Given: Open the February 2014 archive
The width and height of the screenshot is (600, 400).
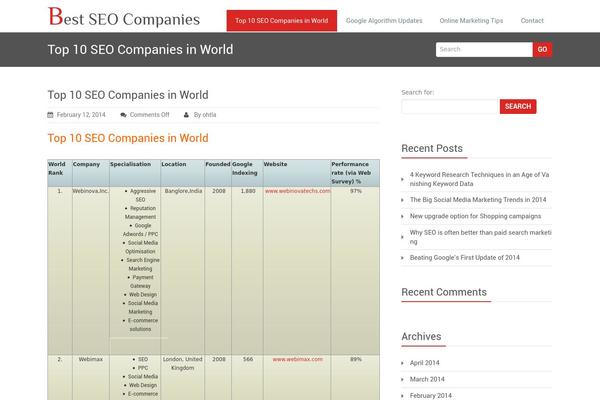Looking at the screenshot, I should pyautogui.click(x=430, y=396).
